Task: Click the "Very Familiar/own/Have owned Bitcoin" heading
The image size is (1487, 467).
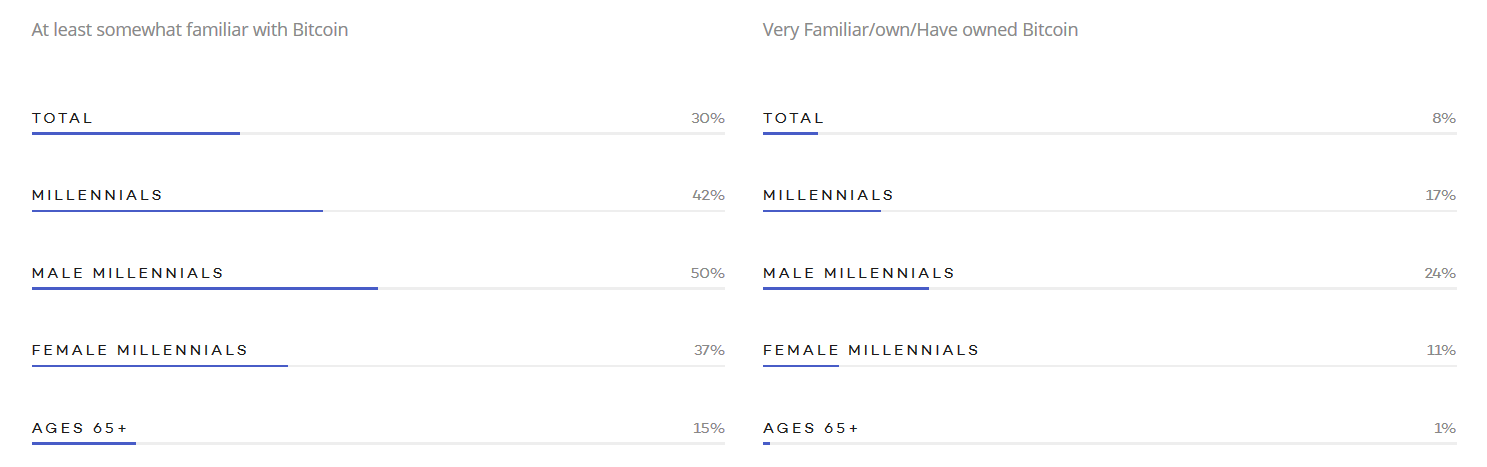Action: point(920,30)
